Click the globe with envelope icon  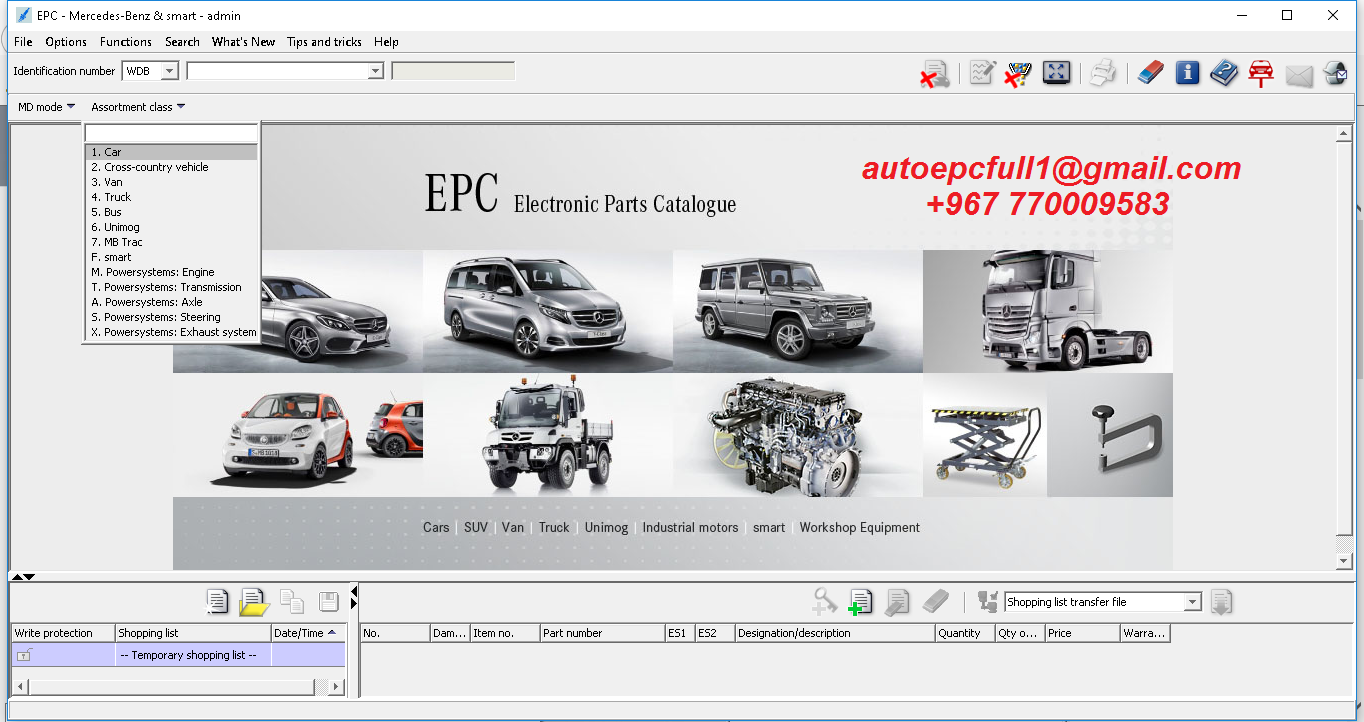pyautogui.click(x=1335, y=73)
